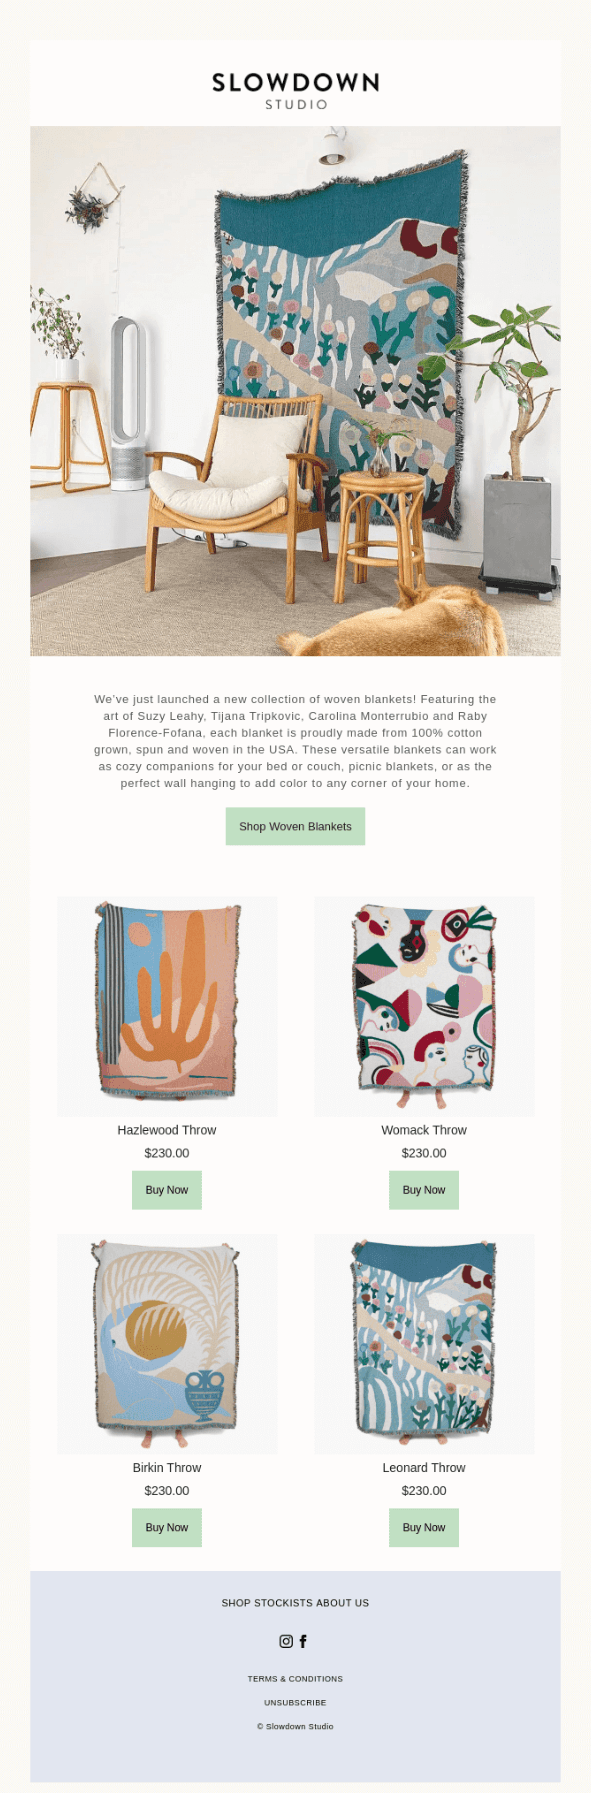Select the ABOUT US footer link
Viewport: 591px width, 1793px height.
pos(344,1602)
